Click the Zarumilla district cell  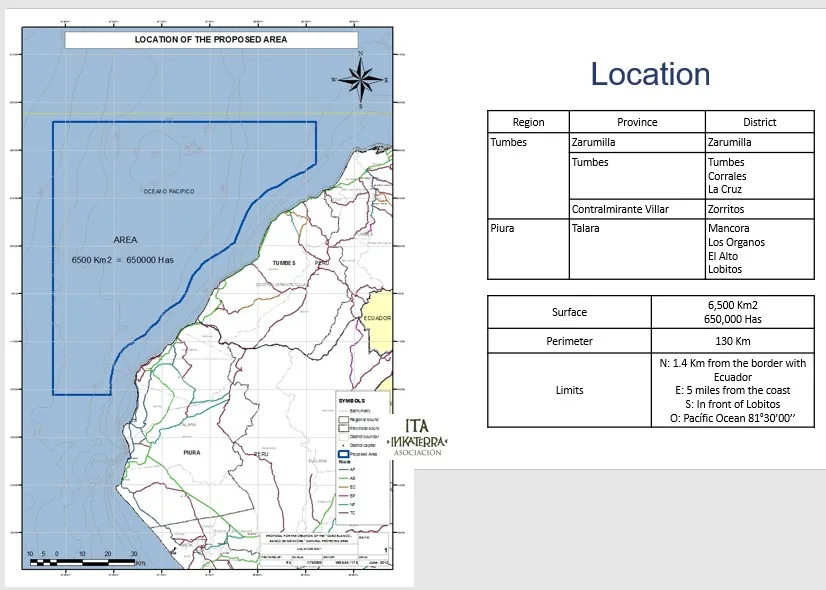pyautogui.click(x=760, y=142)
